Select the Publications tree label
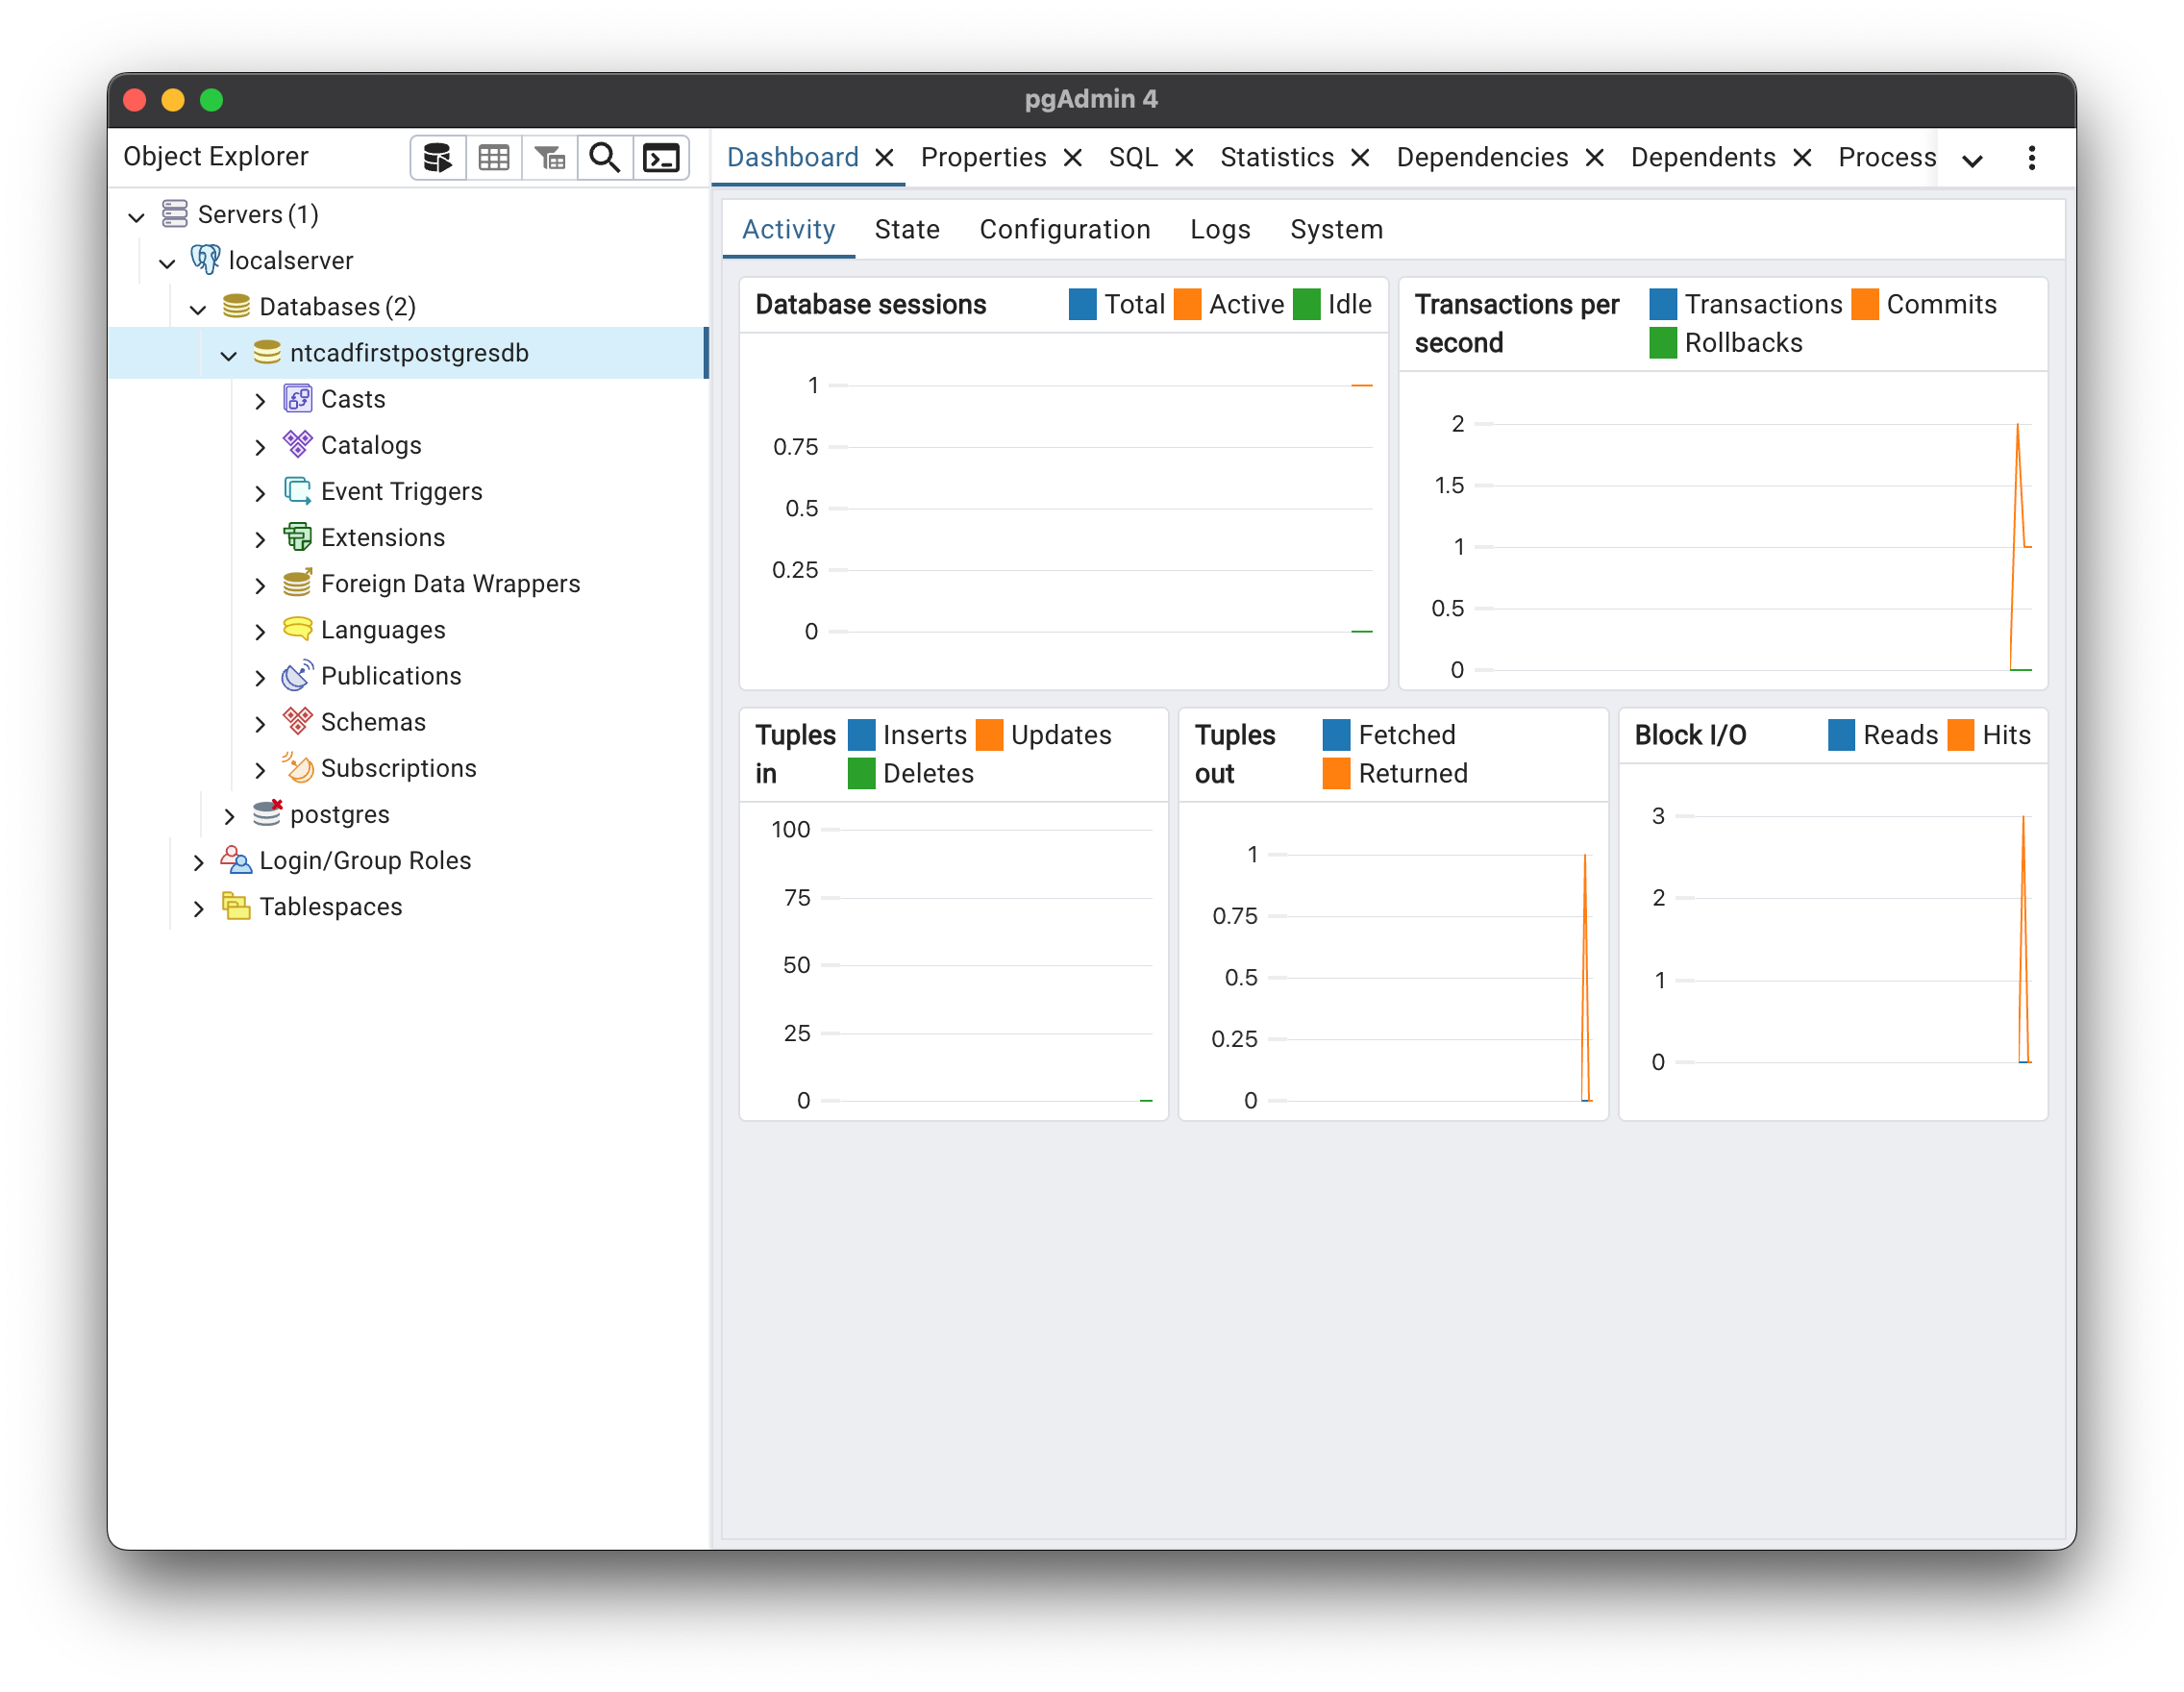This screenshot has width=2184, height=1692. point(391,676)
